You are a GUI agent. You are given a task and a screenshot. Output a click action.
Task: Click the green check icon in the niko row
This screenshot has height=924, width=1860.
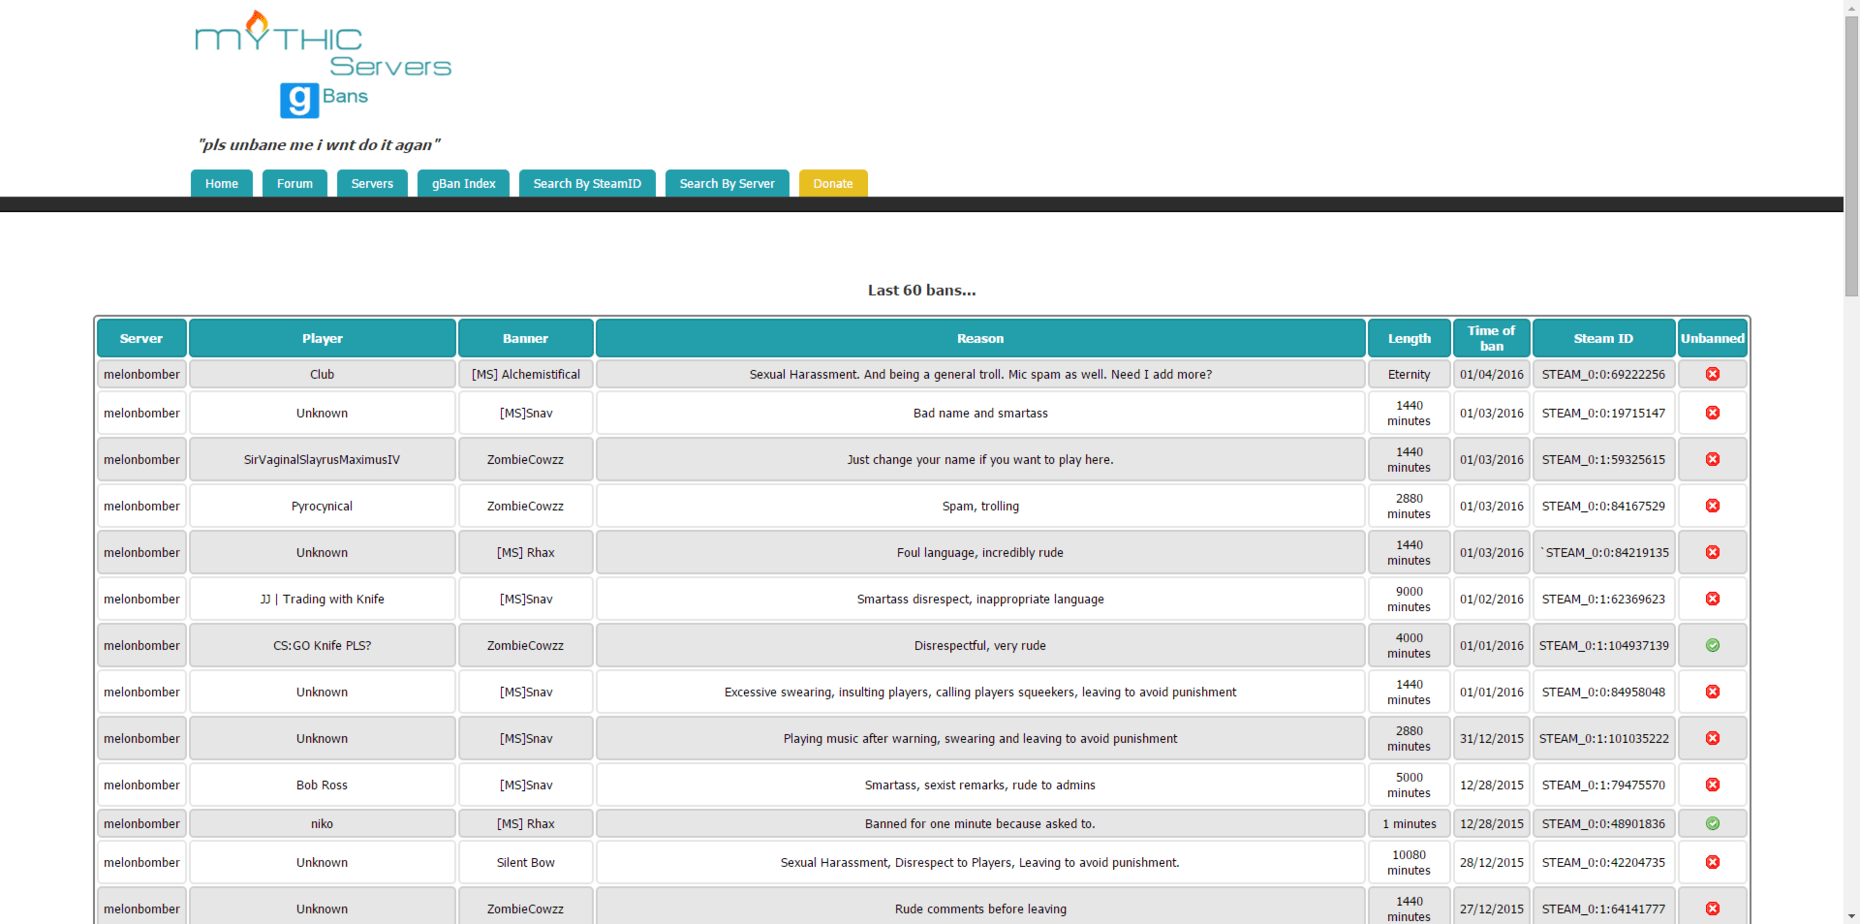click(1712, 824)
